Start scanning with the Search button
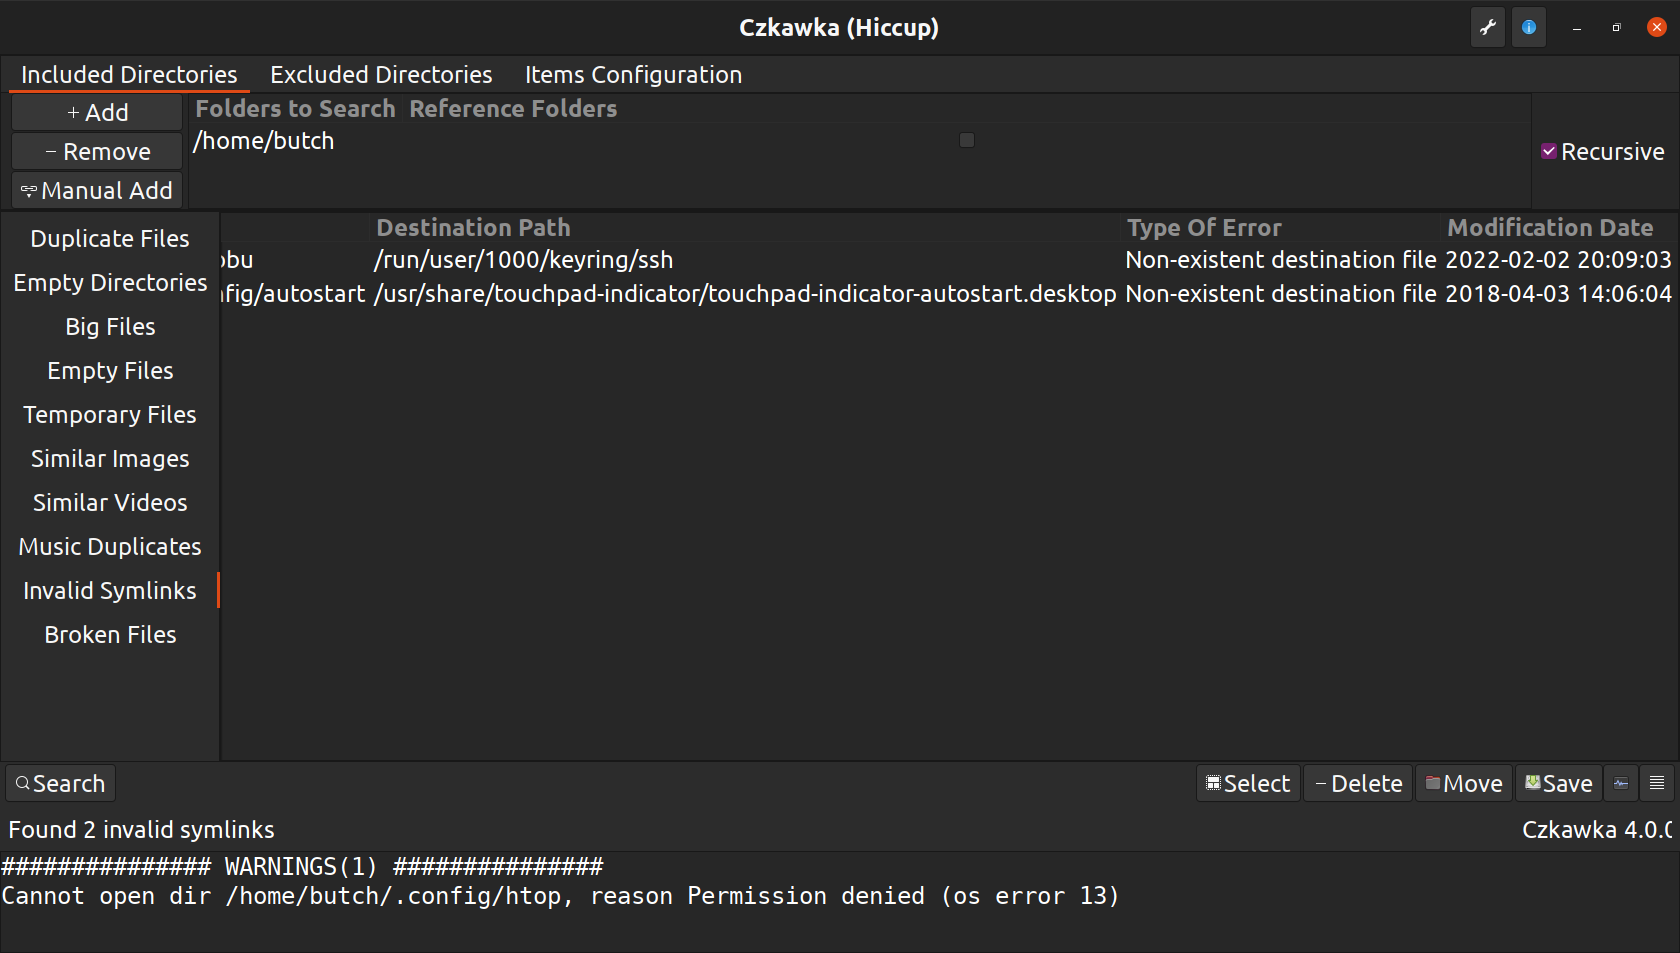1680x953 pixels. [60, 783]
